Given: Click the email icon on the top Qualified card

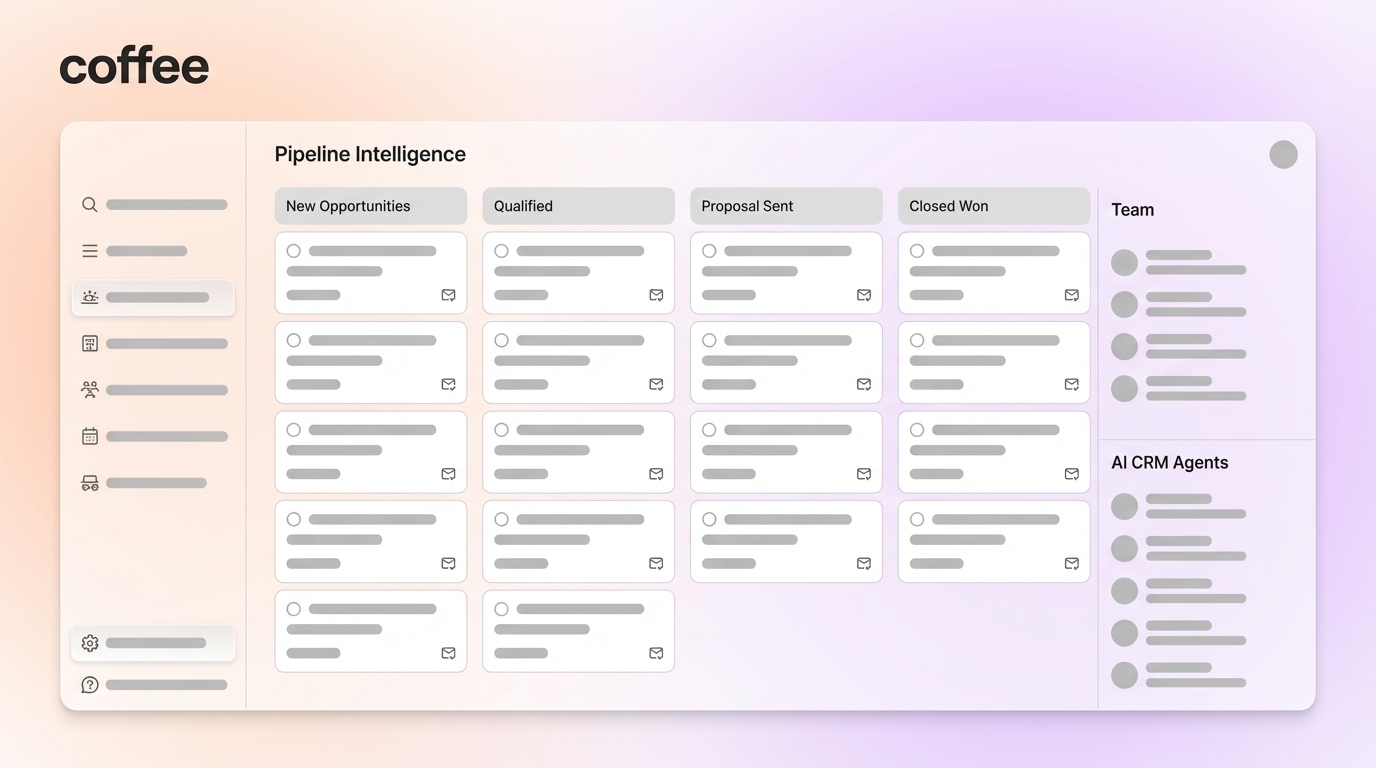Looking at the screenshot, I should click(x=656, y=295).
